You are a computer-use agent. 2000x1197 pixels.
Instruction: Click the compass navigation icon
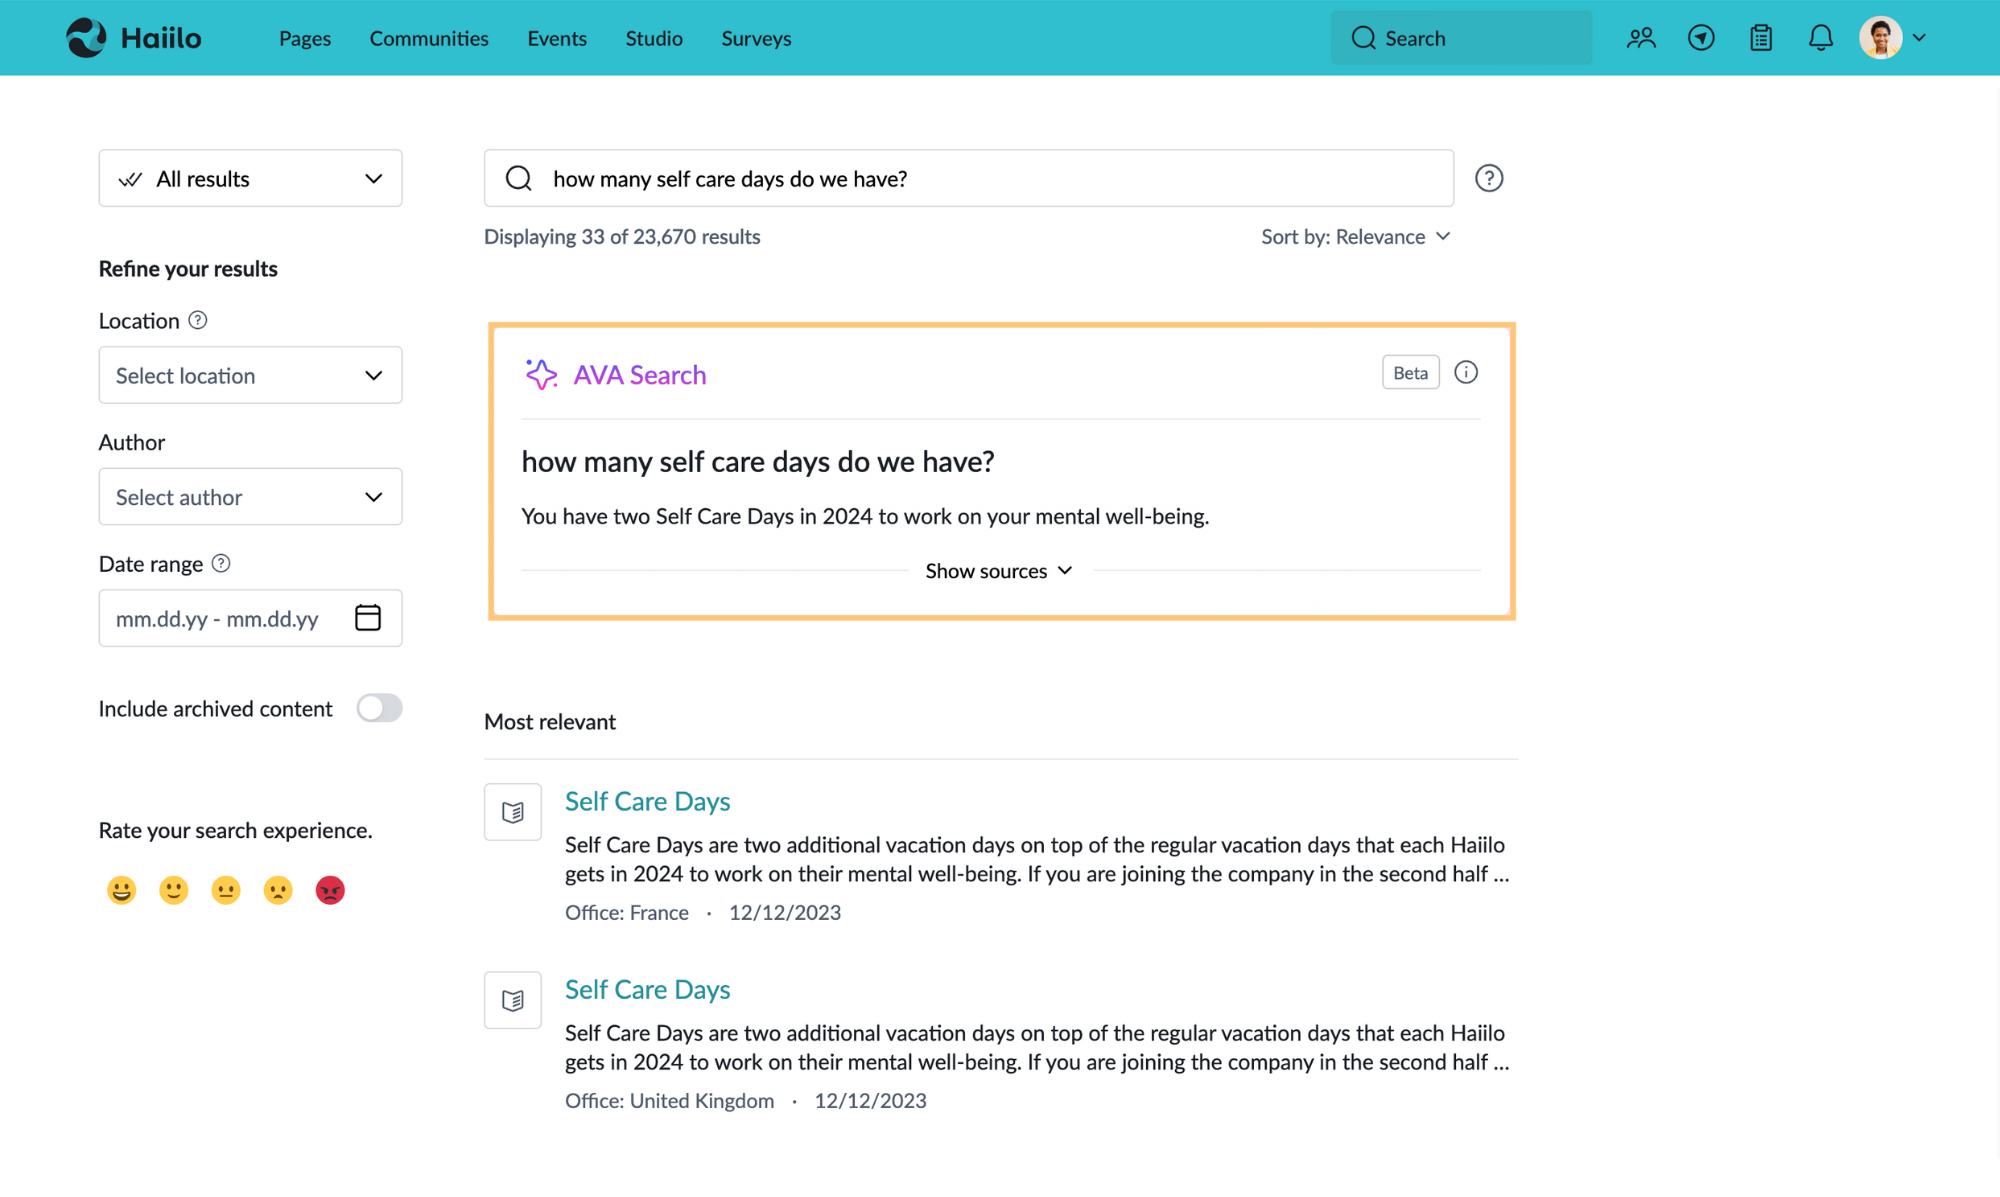[x=1701, y=37]
